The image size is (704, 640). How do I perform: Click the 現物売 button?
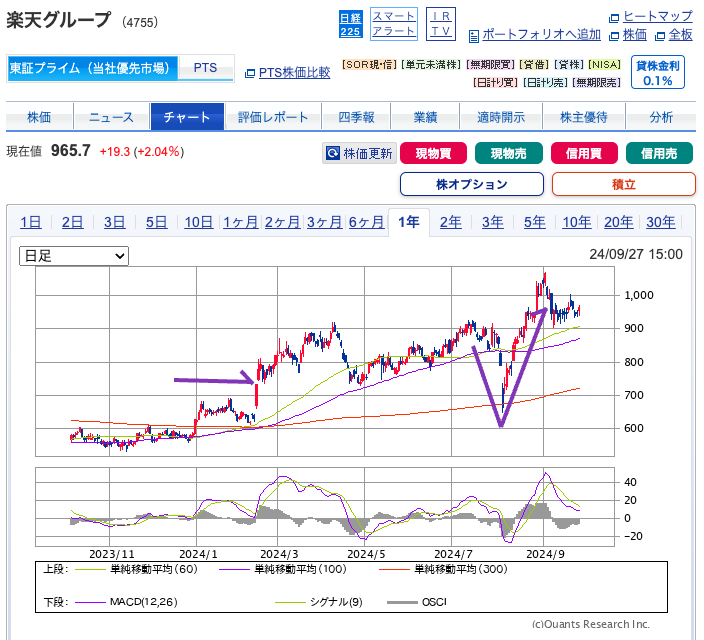[x=509, y=154]
